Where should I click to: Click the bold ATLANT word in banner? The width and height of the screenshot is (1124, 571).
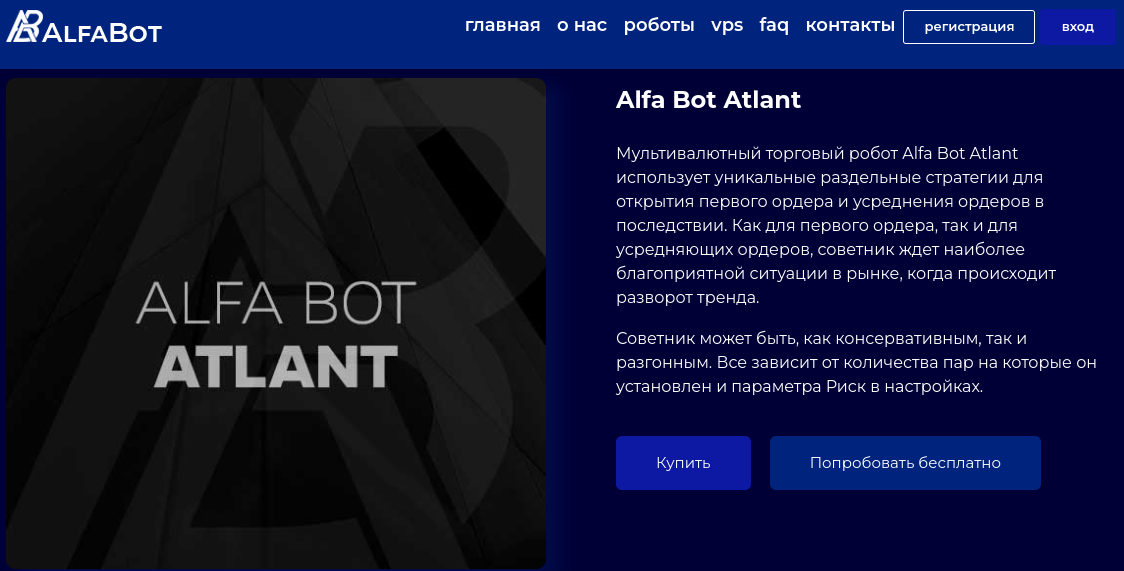point(276,367)
